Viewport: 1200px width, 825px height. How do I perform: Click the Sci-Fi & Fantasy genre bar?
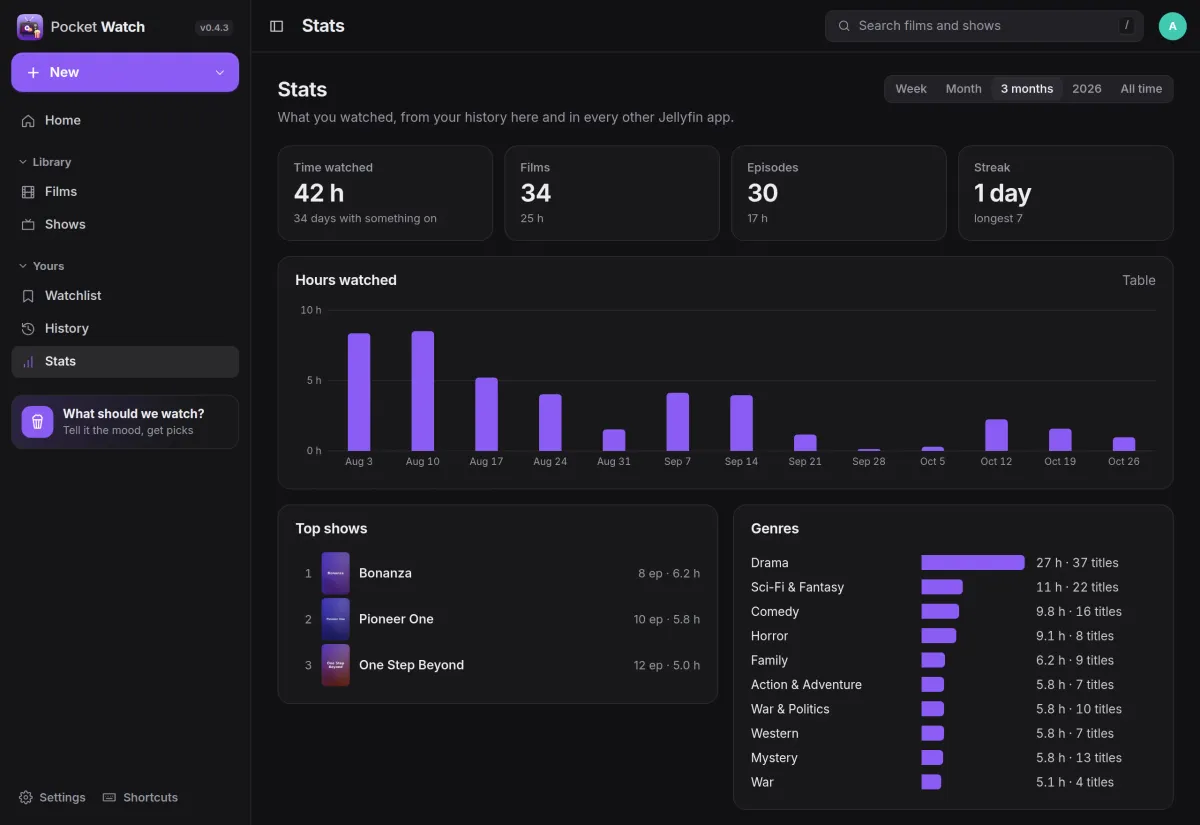(942, 587)
